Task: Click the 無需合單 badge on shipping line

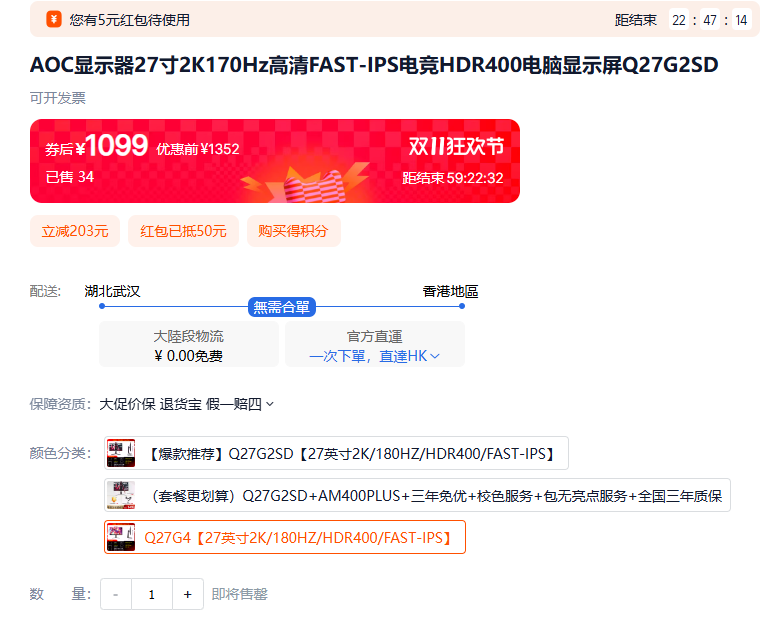Action: tap(281, 307)
